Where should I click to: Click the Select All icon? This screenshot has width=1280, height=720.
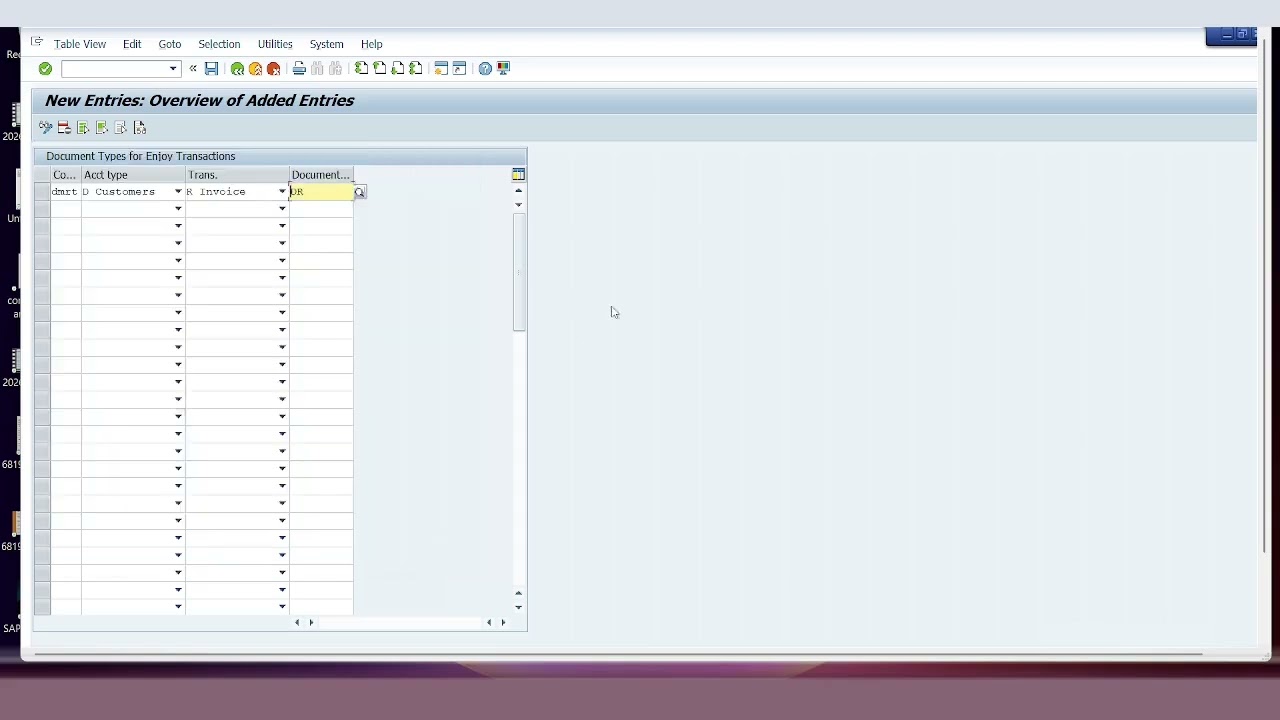pos(83,128)
